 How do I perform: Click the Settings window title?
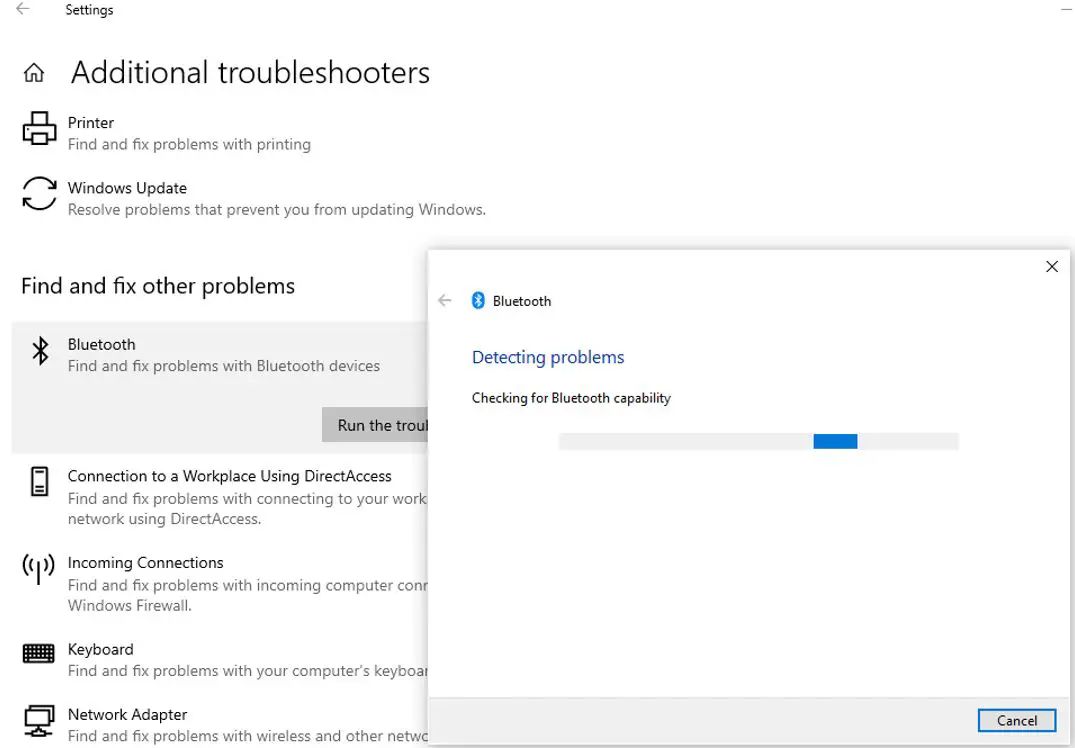(89, 10)
